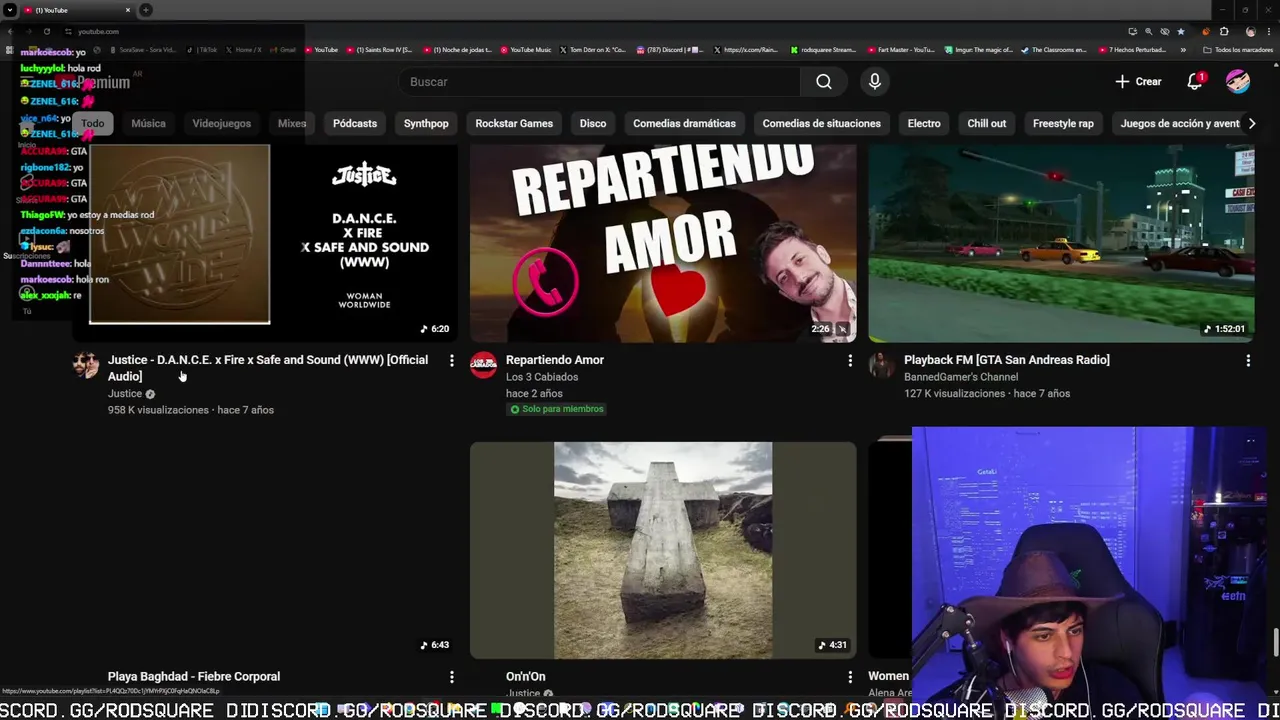The height and width of the screenshot is (720, 1280).
Task: Start voice search with the microphone
Action: coord(875,82)
